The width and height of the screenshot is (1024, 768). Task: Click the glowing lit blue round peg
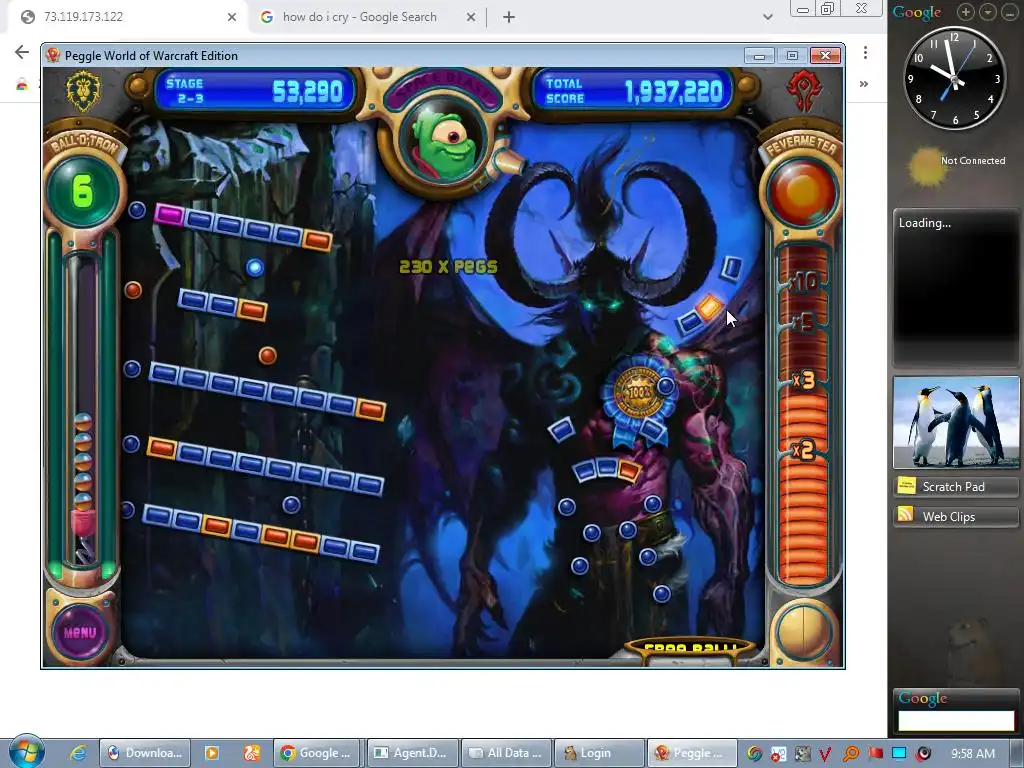click(x=255, y=267)
